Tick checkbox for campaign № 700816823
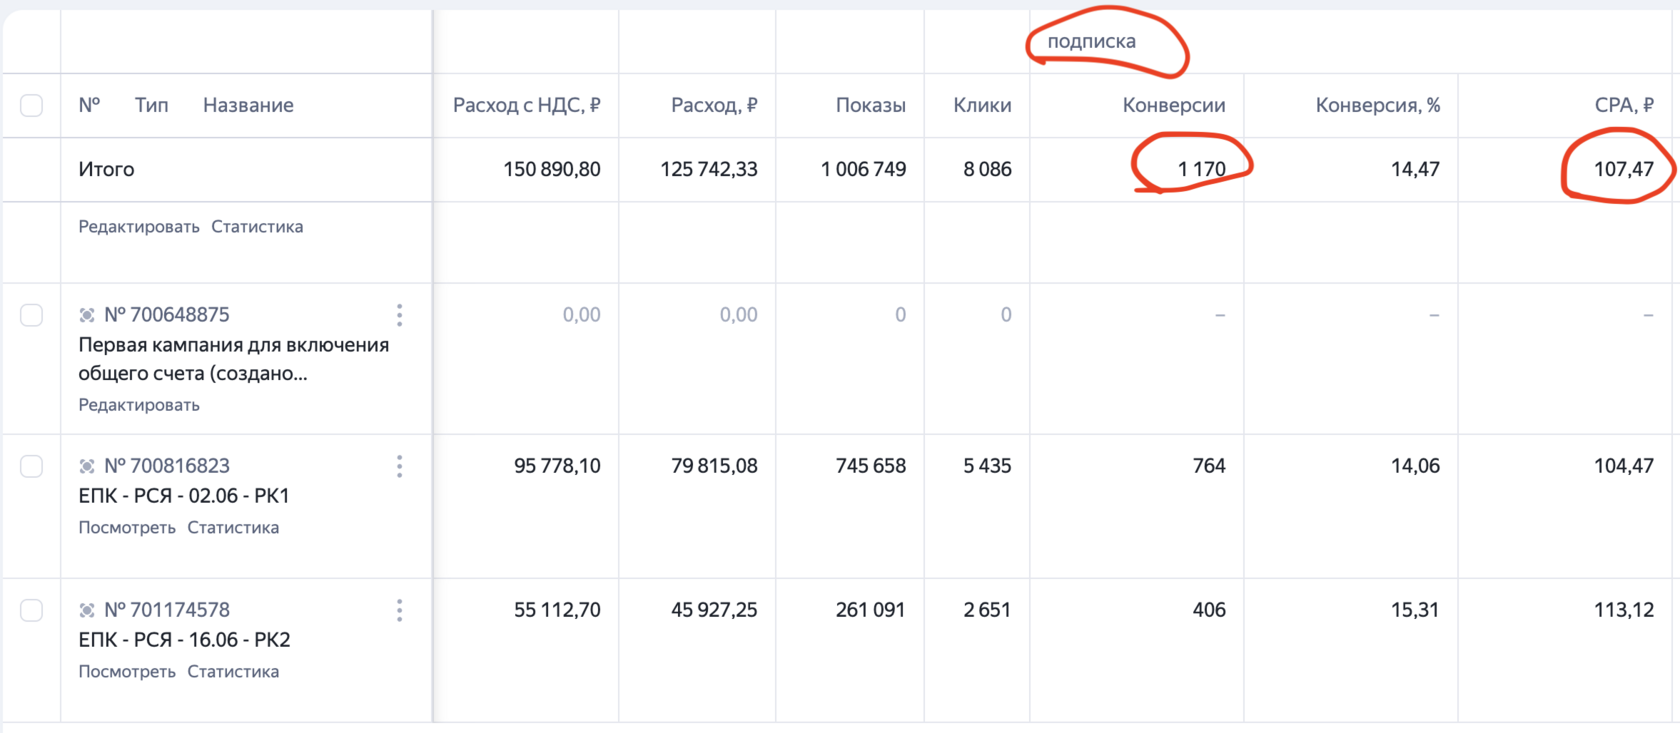The height and width of the screenshot is (733, 1680). 32,466
